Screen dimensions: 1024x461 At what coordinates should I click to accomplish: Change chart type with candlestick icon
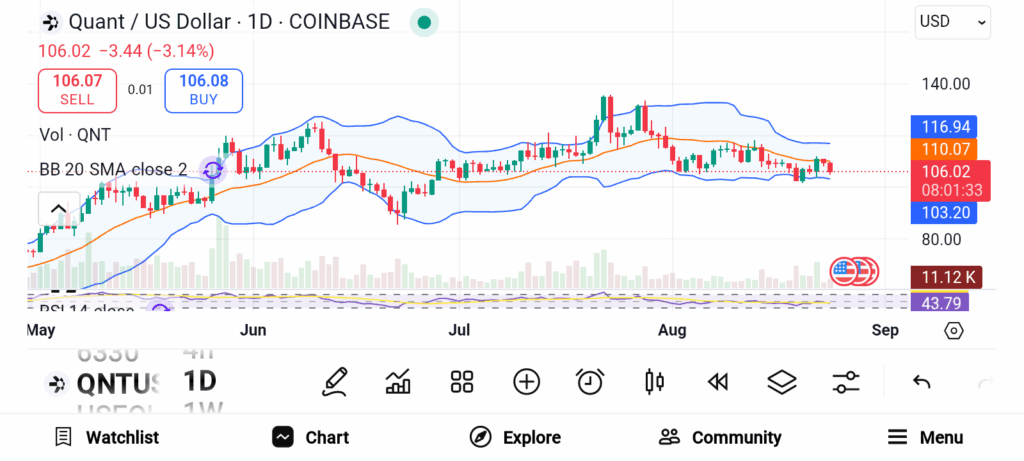coord(655,381)
